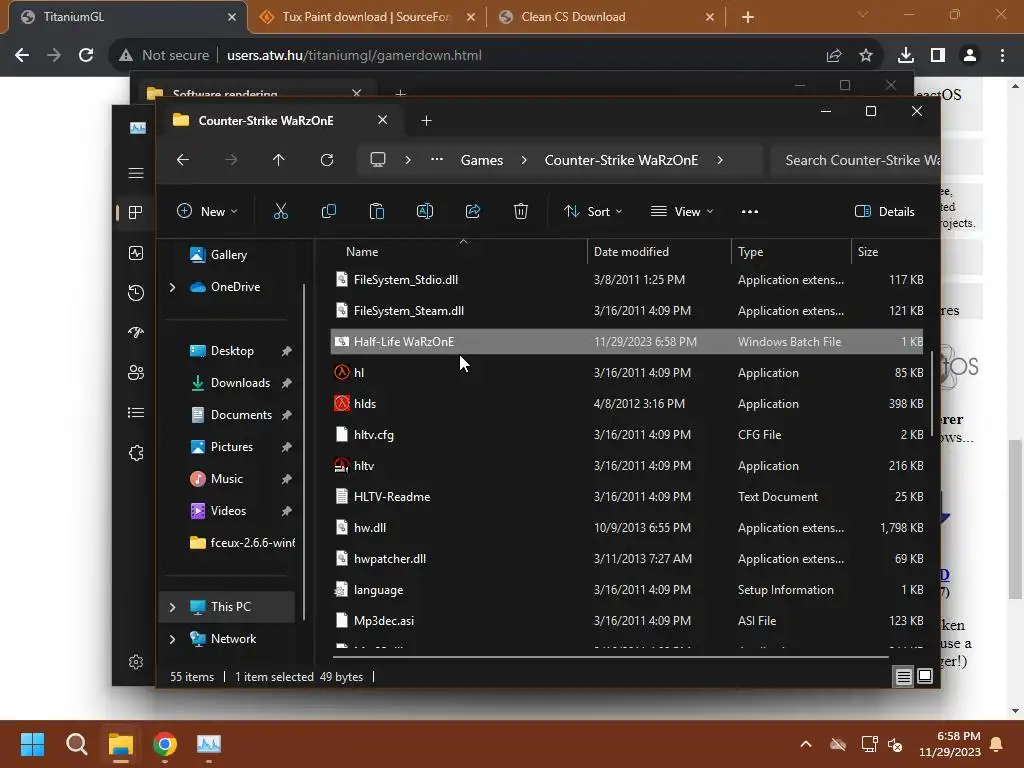This screenshot has height=768, width=1024.
Task: Close the Counter-Strike WaRzOnE Explorer tab
Action: tap(383, 120)
